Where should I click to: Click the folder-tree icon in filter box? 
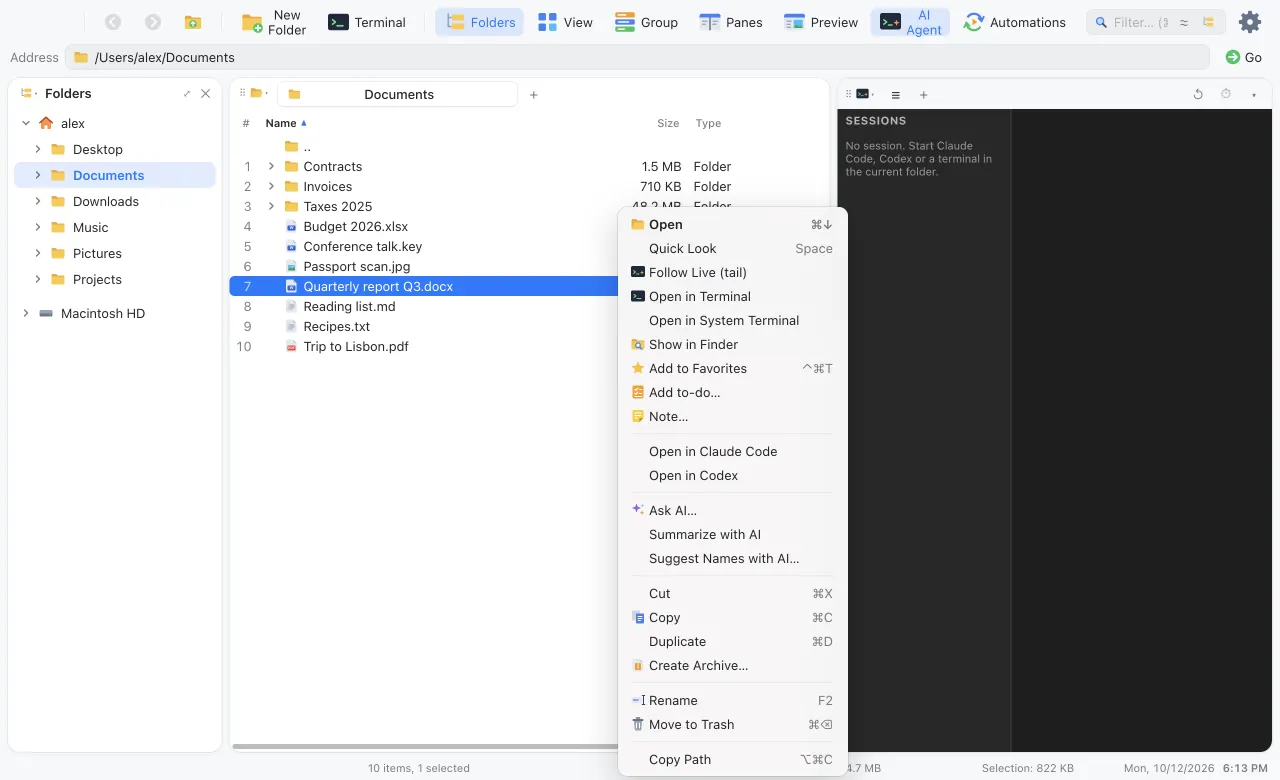1209,22
